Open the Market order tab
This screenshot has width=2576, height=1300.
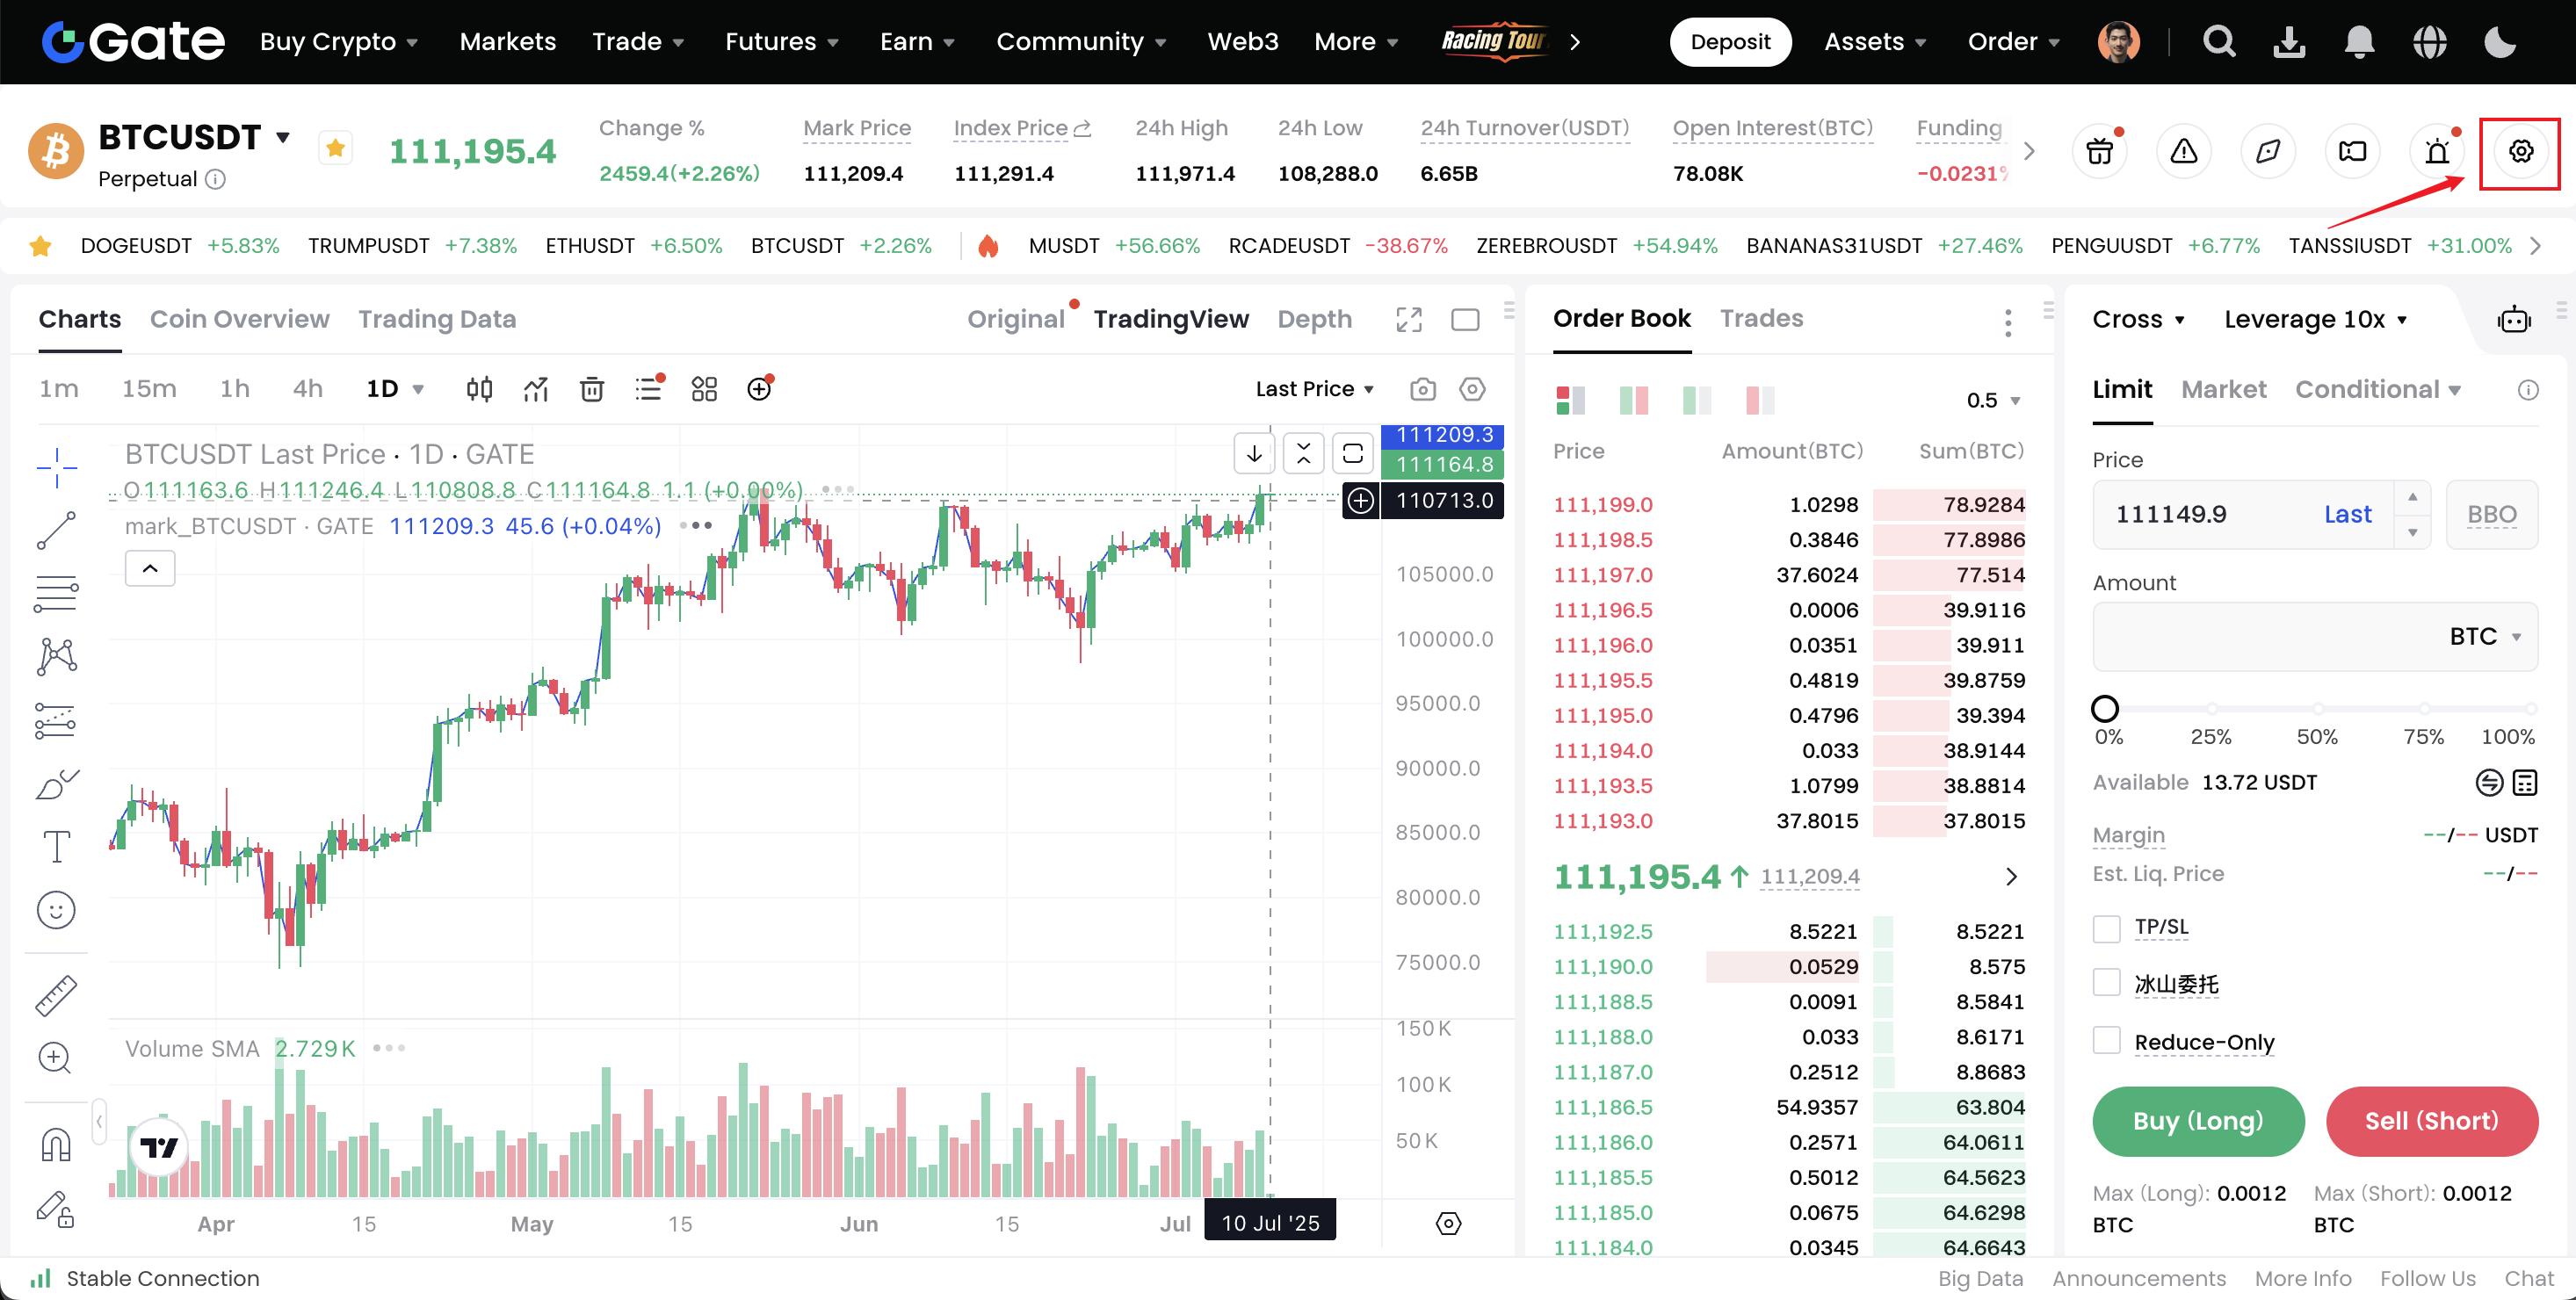[2222, 389]
